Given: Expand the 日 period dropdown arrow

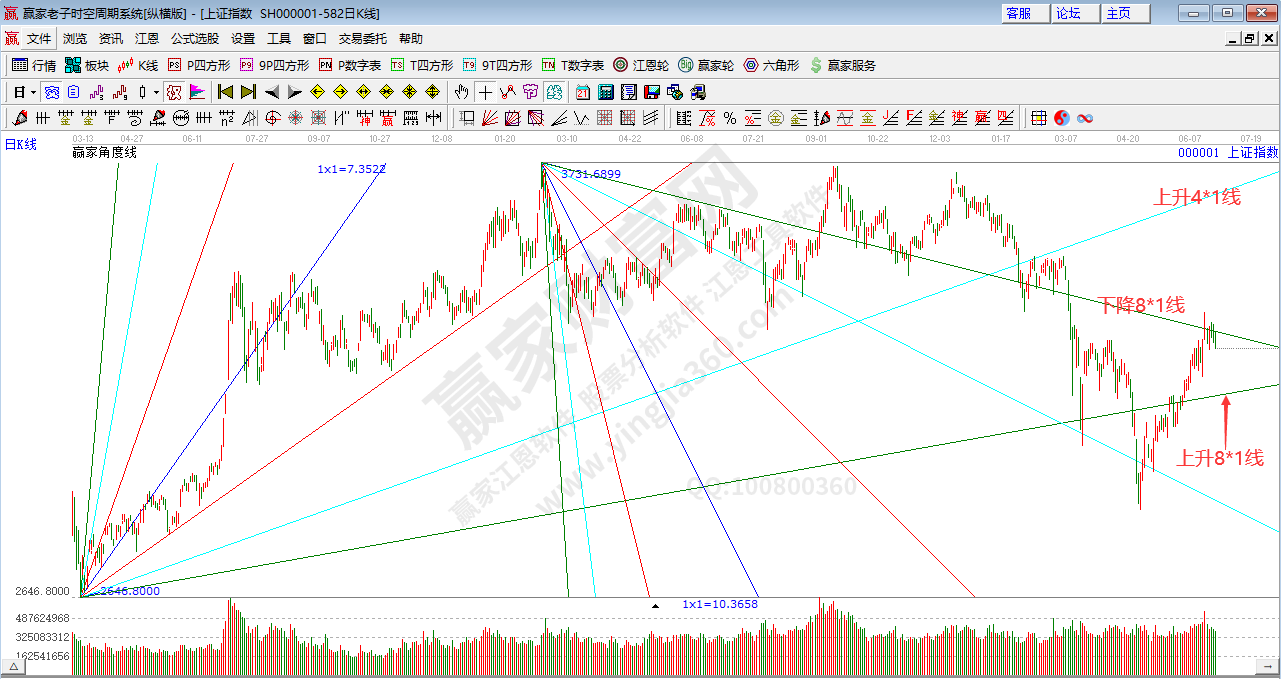Looking at the screenshot, I should click(33, 92).
